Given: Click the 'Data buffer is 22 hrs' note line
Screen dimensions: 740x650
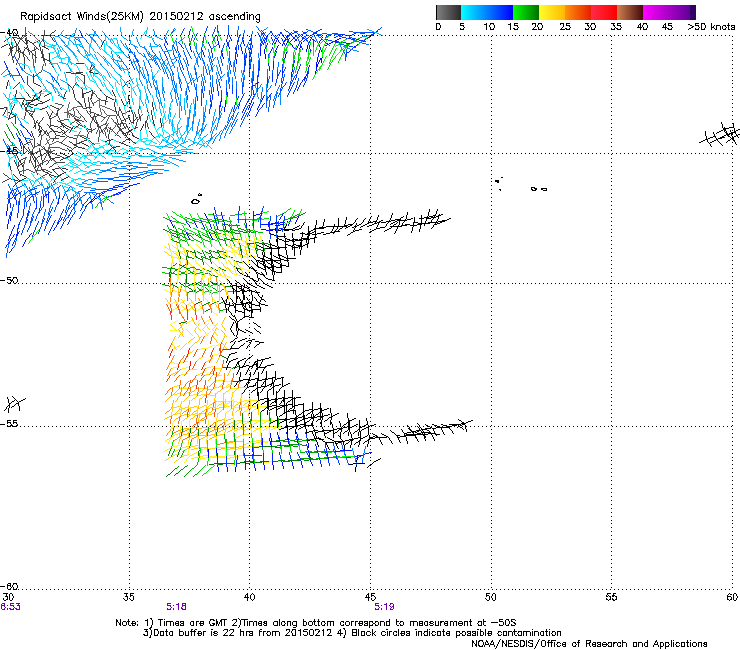Looking at the screenshot, I should pyautogui.click(x=352, y=633).
